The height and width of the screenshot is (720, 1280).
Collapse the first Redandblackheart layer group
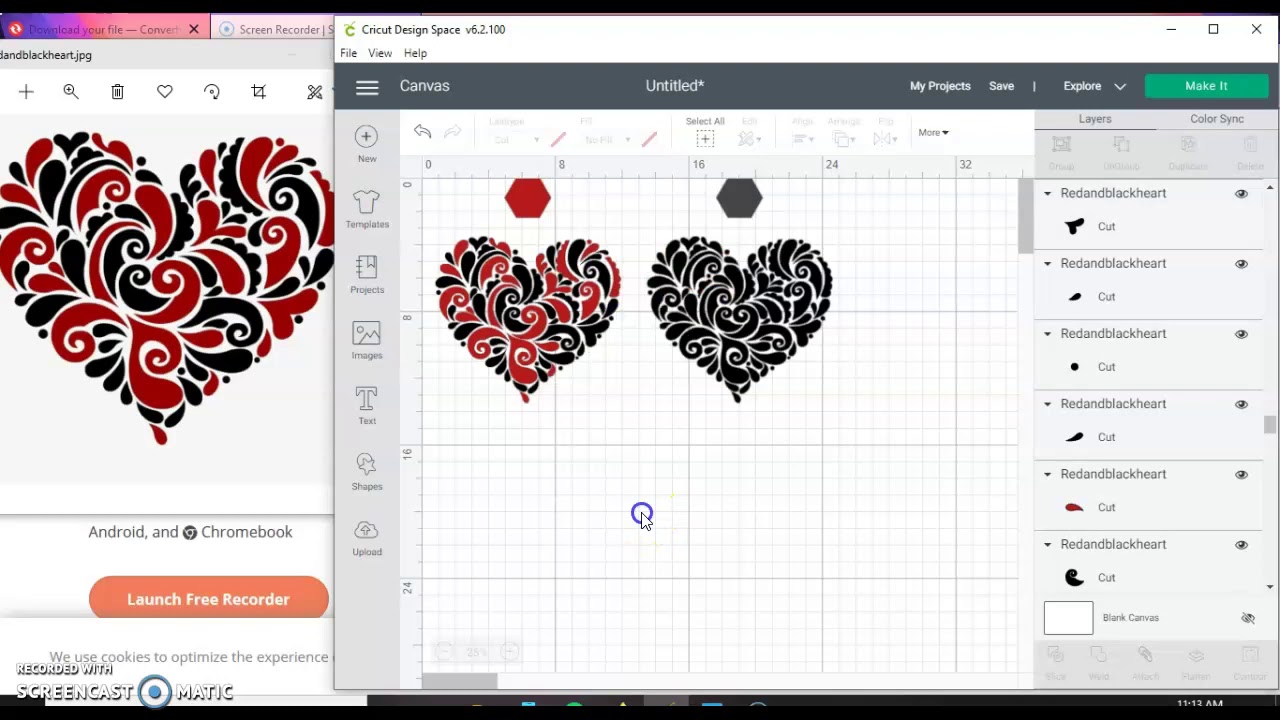(x=1048, y=194)
